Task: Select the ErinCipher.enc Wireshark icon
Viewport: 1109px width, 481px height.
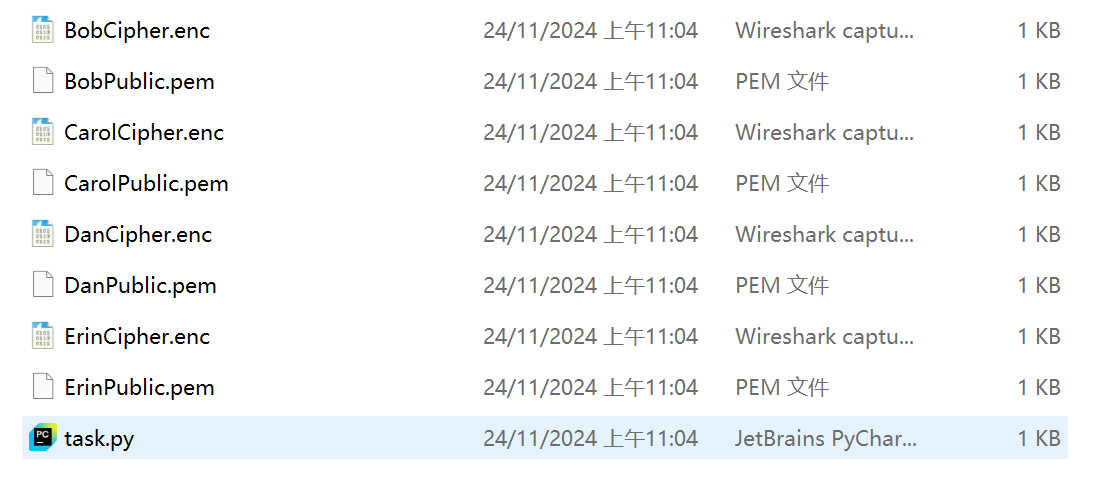Action: click(x=42, y=336)
